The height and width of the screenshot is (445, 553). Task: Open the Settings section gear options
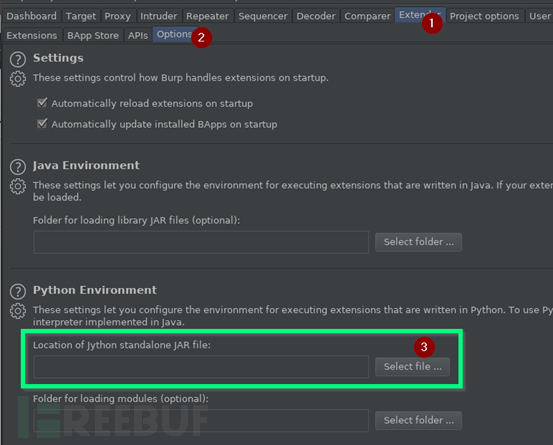coord(18,79)
